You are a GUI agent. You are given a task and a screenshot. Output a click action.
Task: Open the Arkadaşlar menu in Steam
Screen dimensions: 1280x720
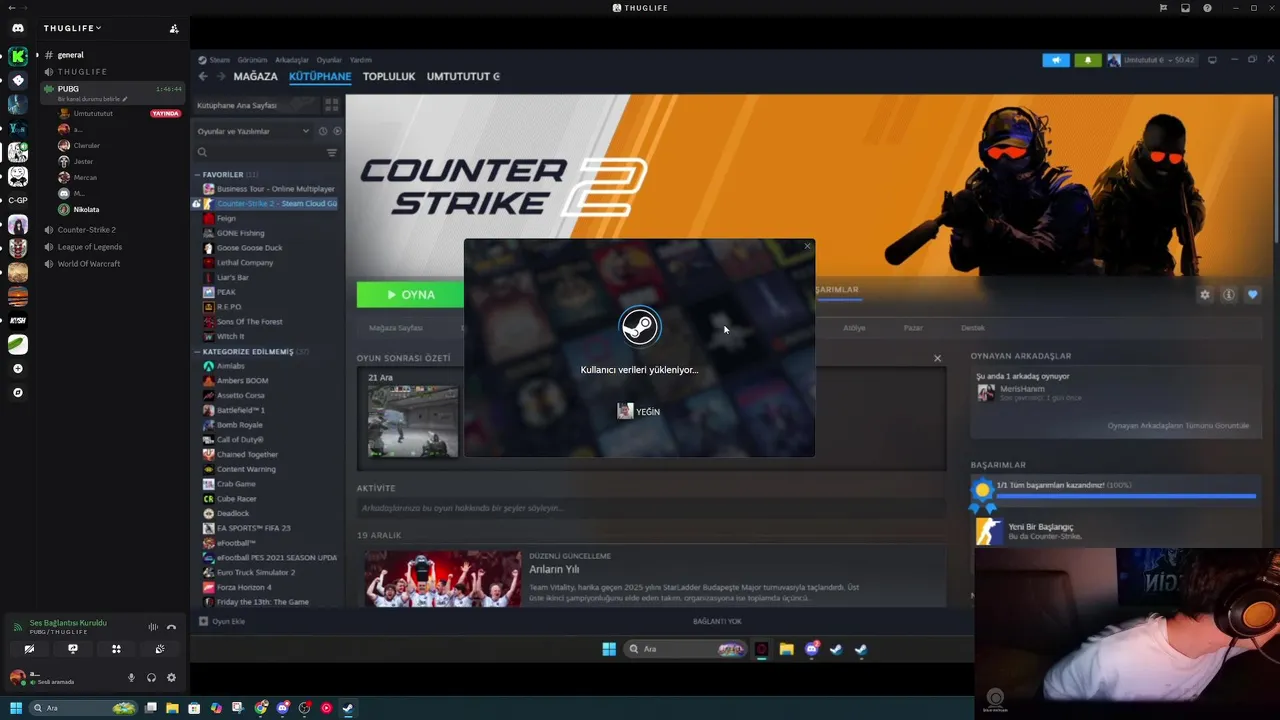(x=292, y=60)
